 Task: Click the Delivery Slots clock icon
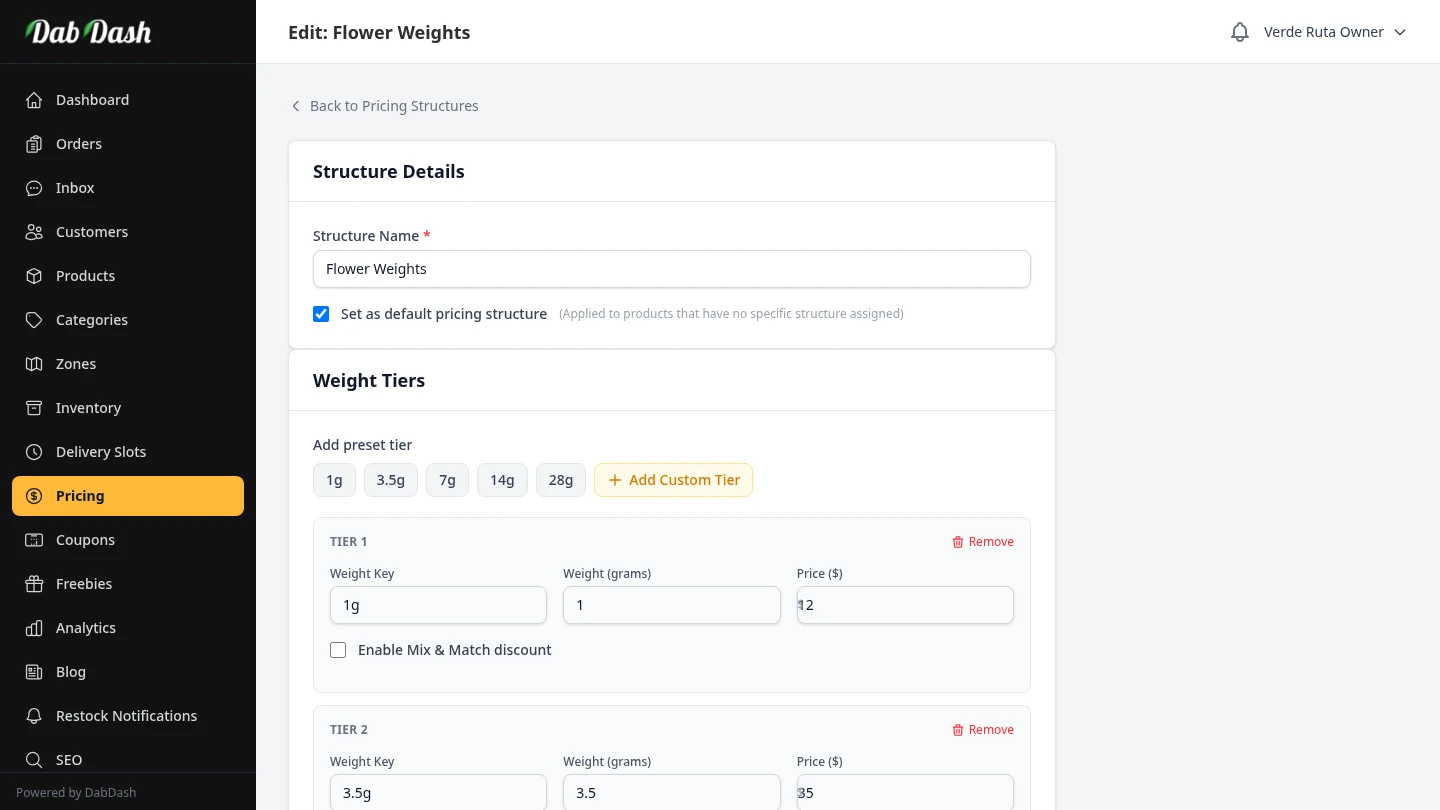pos(34,452)
